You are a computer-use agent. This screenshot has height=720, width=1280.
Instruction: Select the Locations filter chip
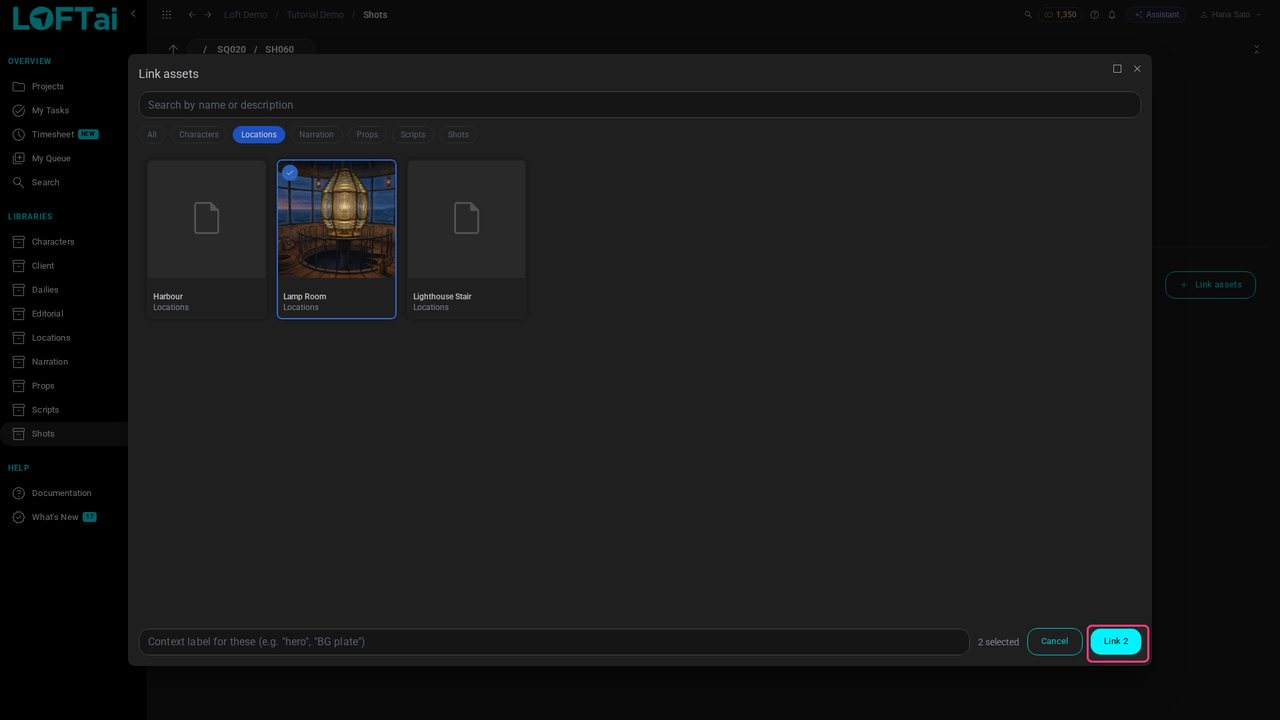(x=259, y=135)
